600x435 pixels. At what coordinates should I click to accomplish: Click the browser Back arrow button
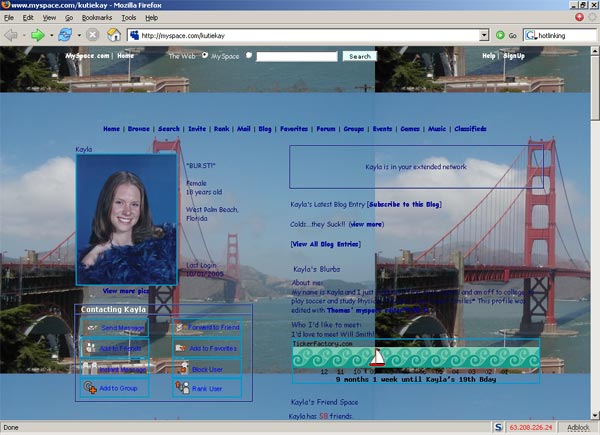point(11,35)
